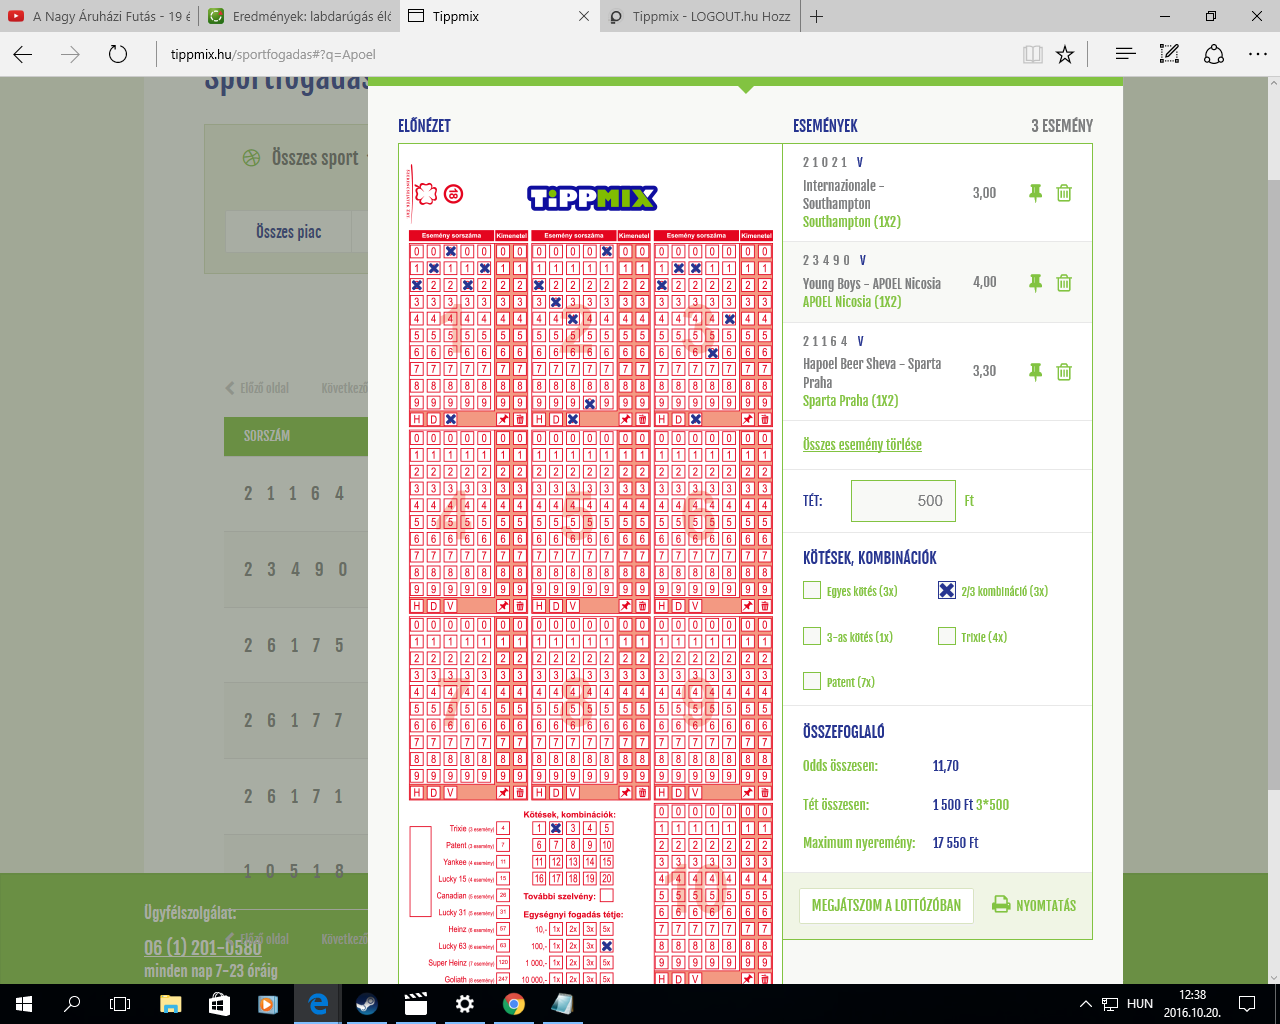Click Southampton (1X2) outcome link
Image resolution: width=1280 pixels, height=1024 pixels.
pyautogui.click(x=852, y=222)
